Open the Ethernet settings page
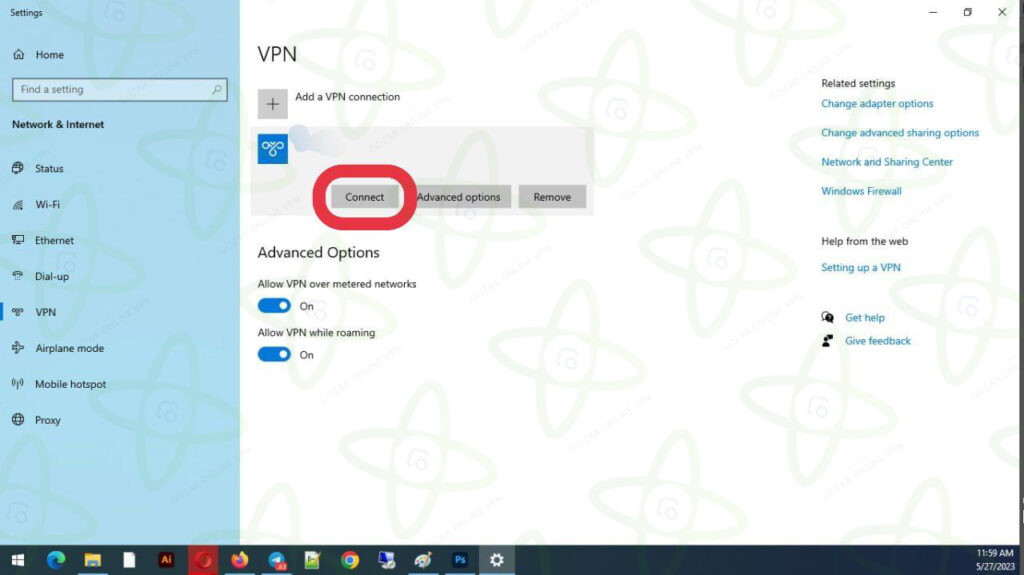Screen dimensions: 1024x575 [x=54, y=241]
